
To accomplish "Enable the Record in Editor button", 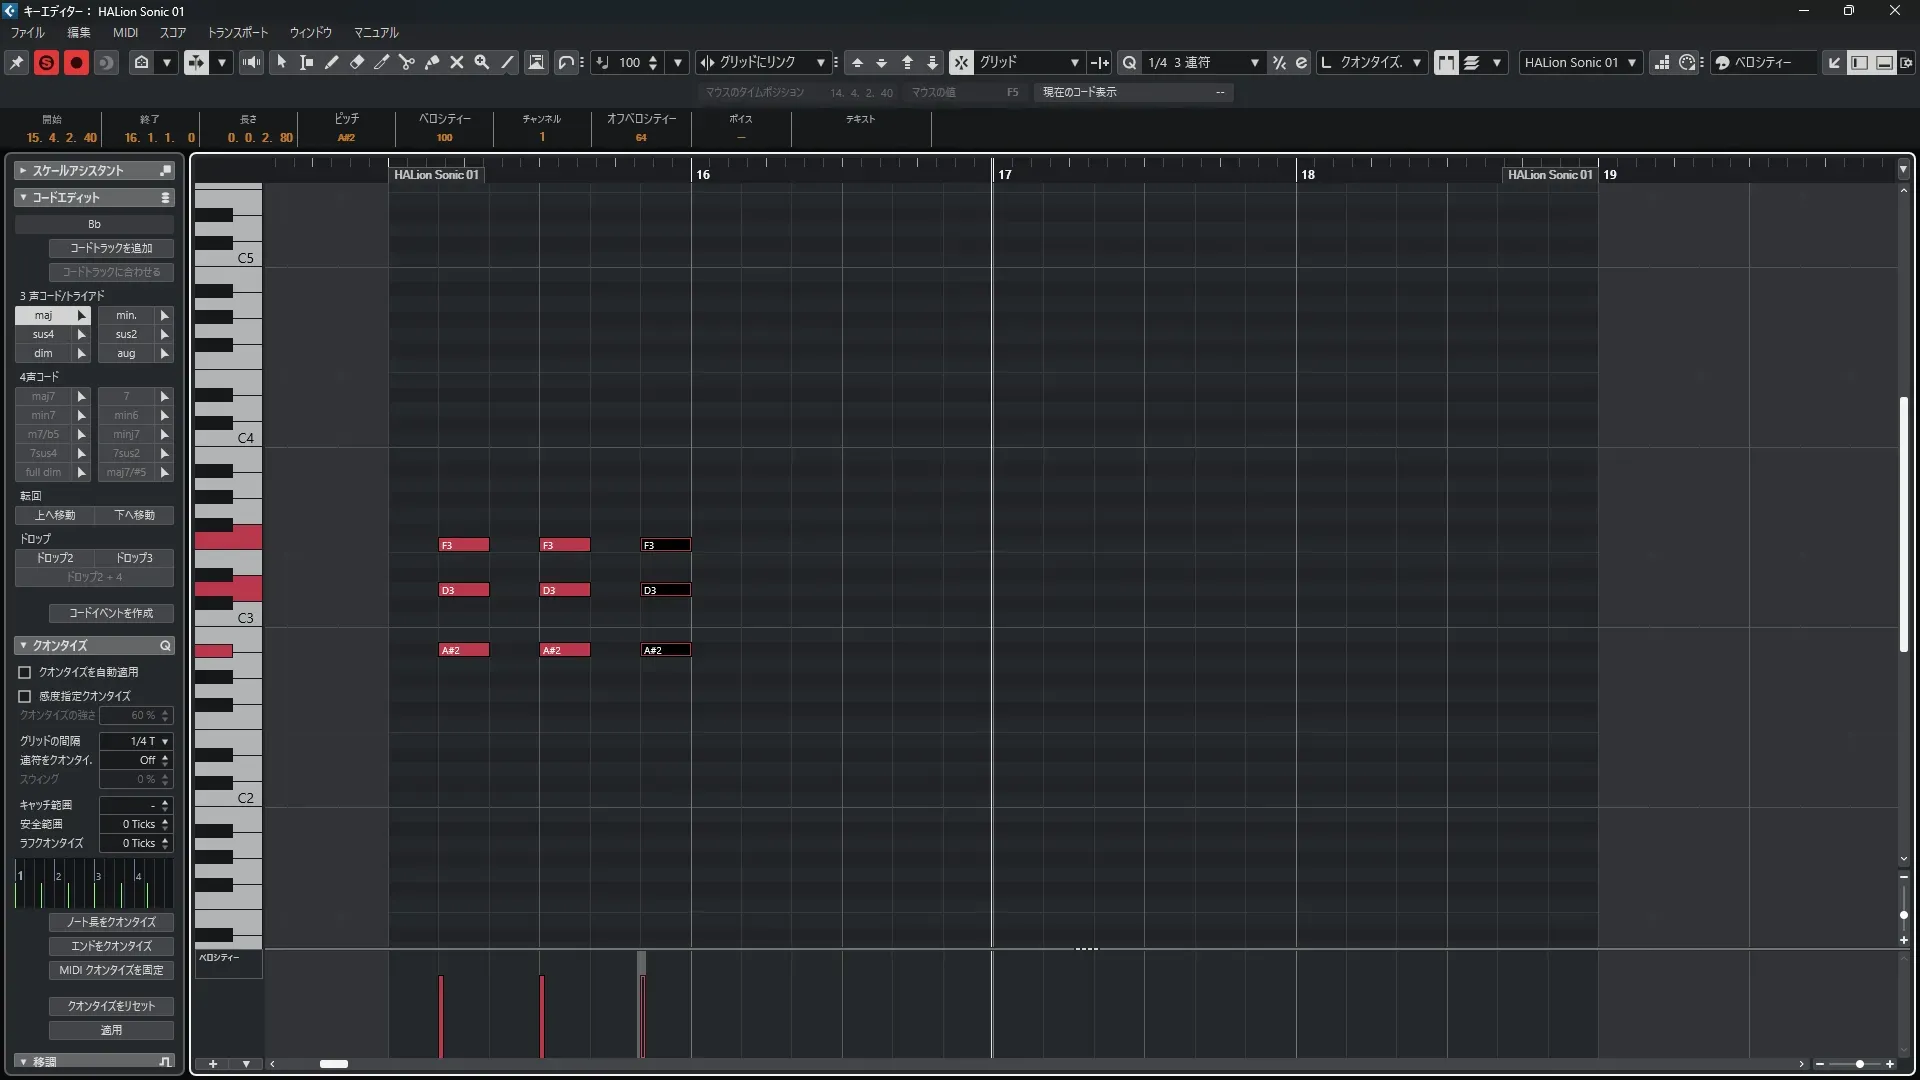I will (x=76, y=62).
